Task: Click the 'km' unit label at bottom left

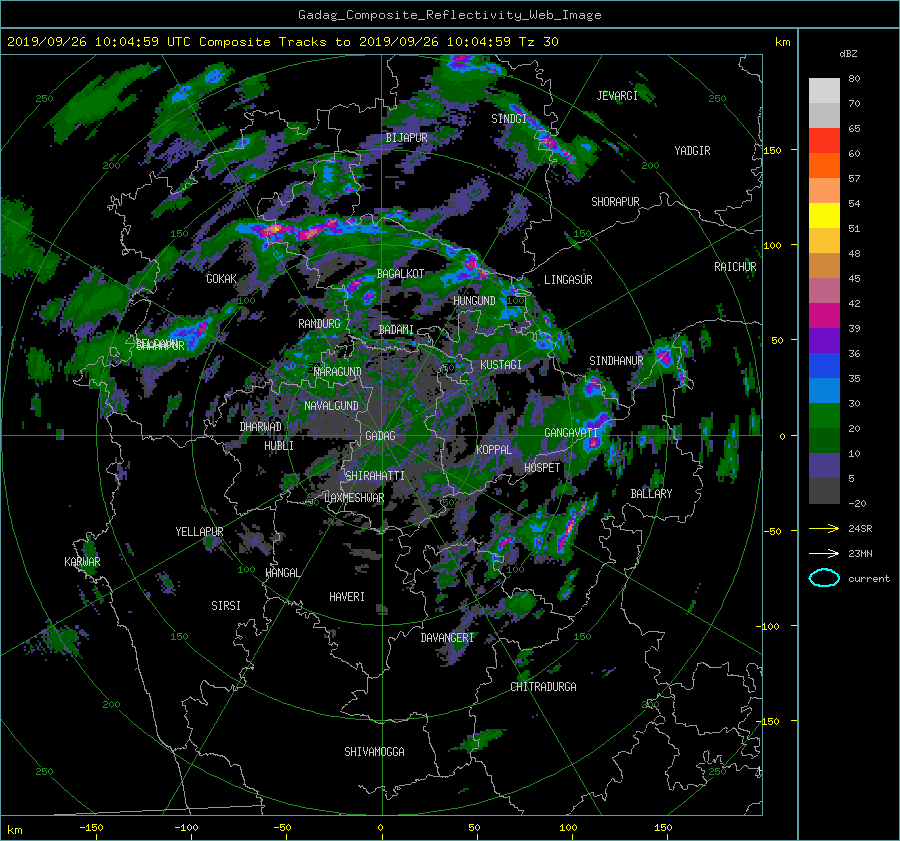Action: 14,830
